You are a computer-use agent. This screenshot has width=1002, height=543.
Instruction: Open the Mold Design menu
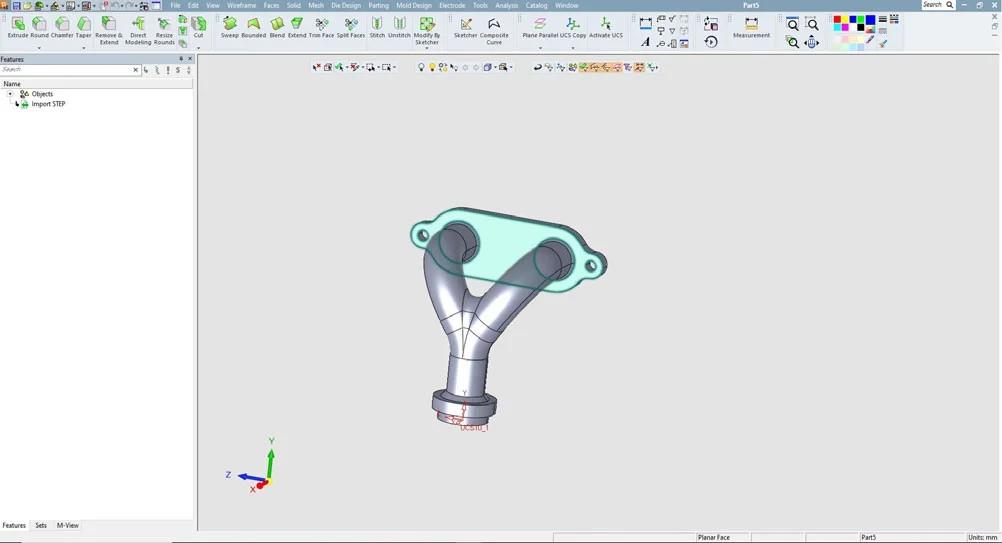[x=414, y=5]
